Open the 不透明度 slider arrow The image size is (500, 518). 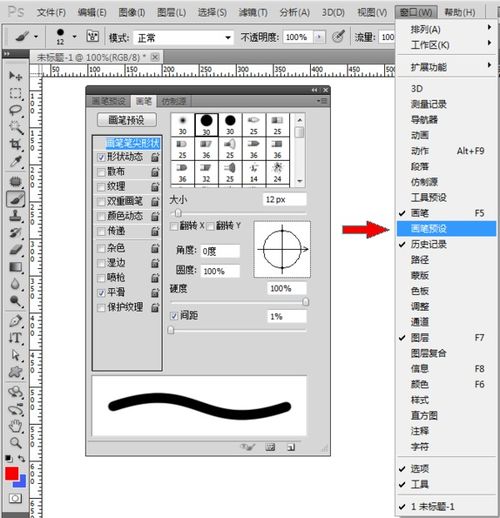coord(319,37)
